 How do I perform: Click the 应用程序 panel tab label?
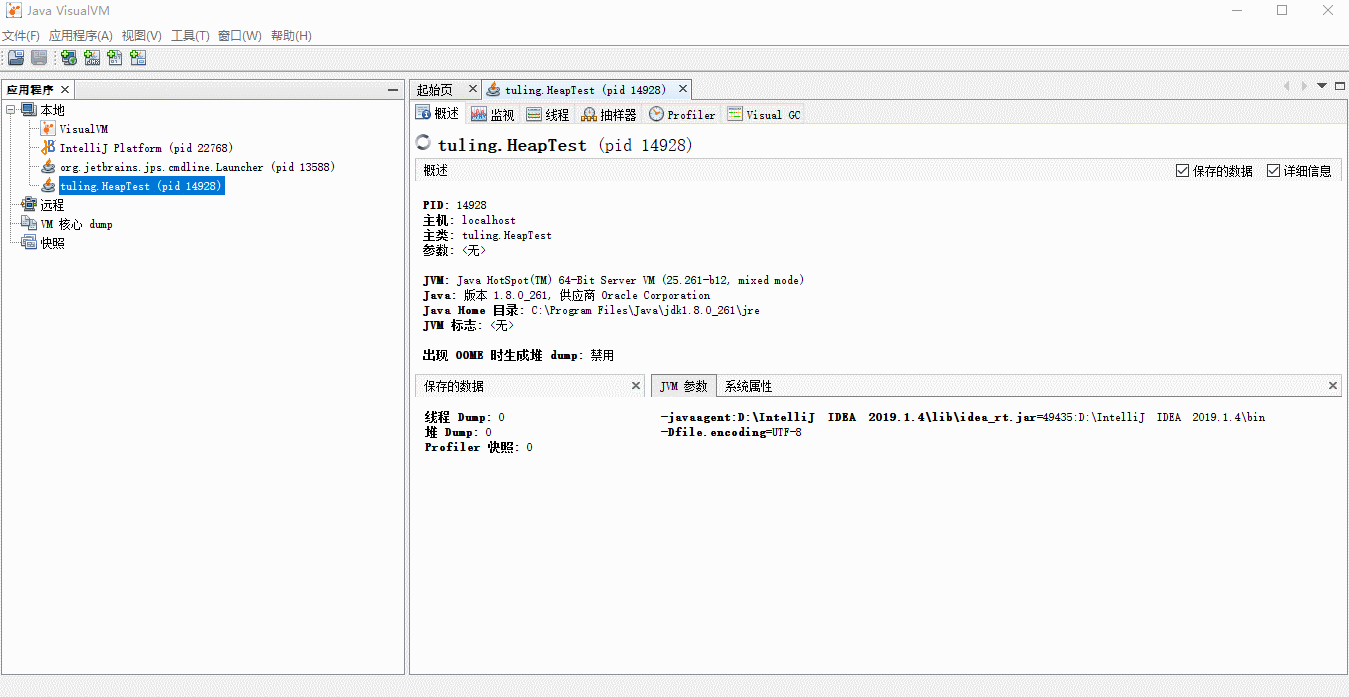(30, 90)
